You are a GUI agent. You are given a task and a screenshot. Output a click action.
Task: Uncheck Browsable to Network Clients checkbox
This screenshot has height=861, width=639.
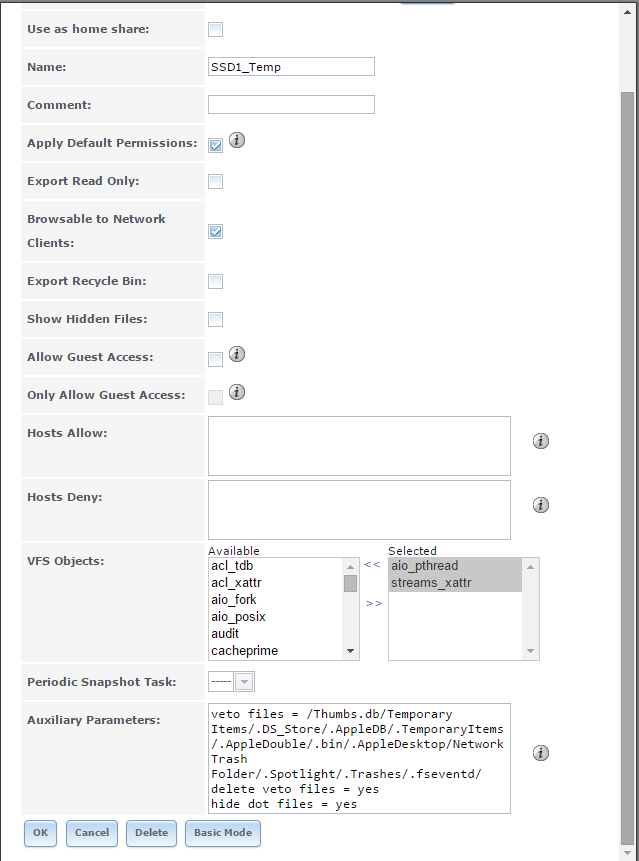pyautogui.click(x=216, y=232)
